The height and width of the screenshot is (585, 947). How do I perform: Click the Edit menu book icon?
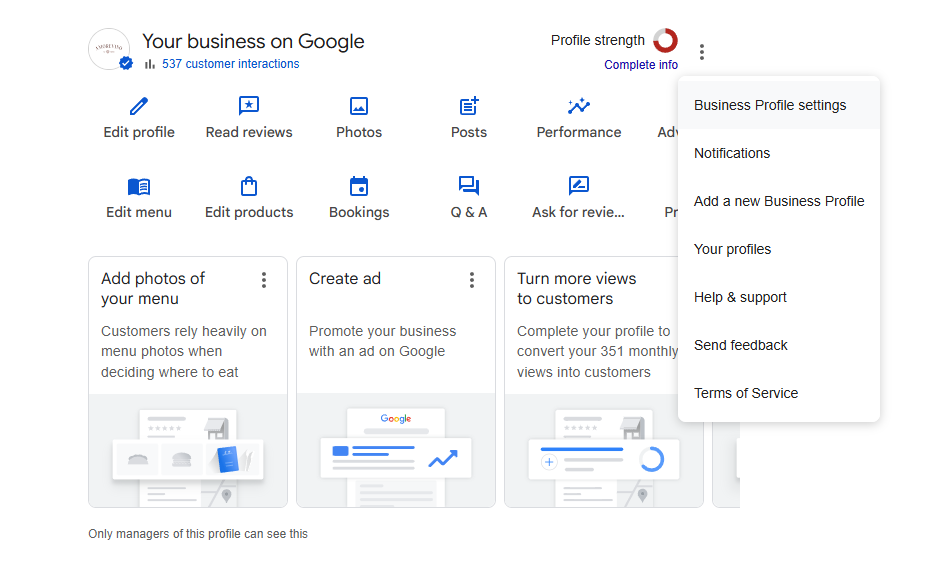coord(139,187)
